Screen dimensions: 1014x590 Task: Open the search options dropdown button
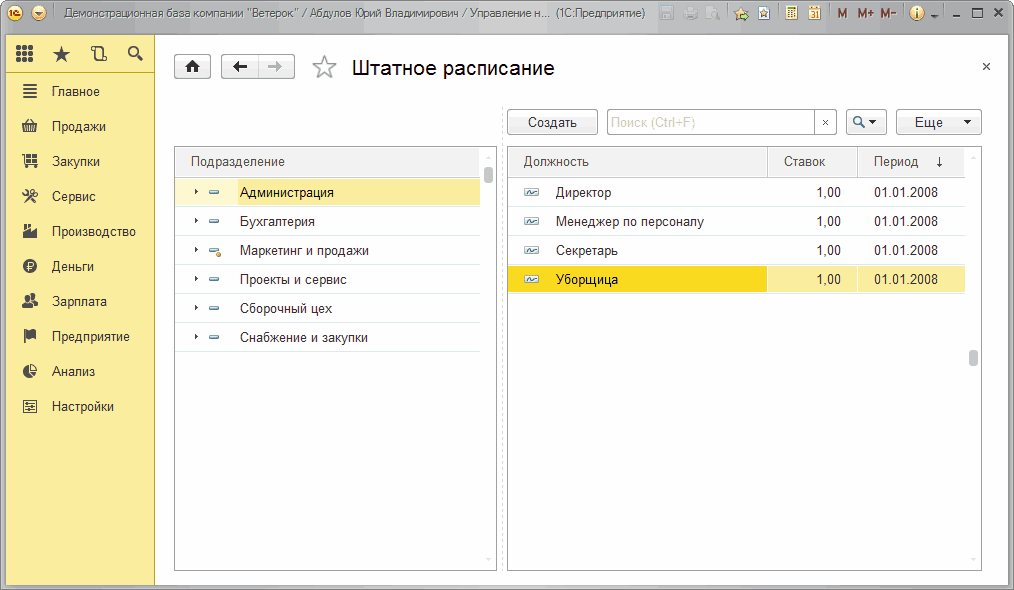866,122
